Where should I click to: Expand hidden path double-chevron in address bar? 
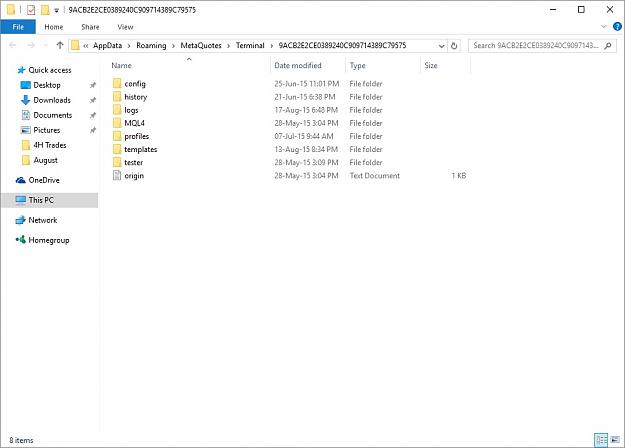pos(86,46)
